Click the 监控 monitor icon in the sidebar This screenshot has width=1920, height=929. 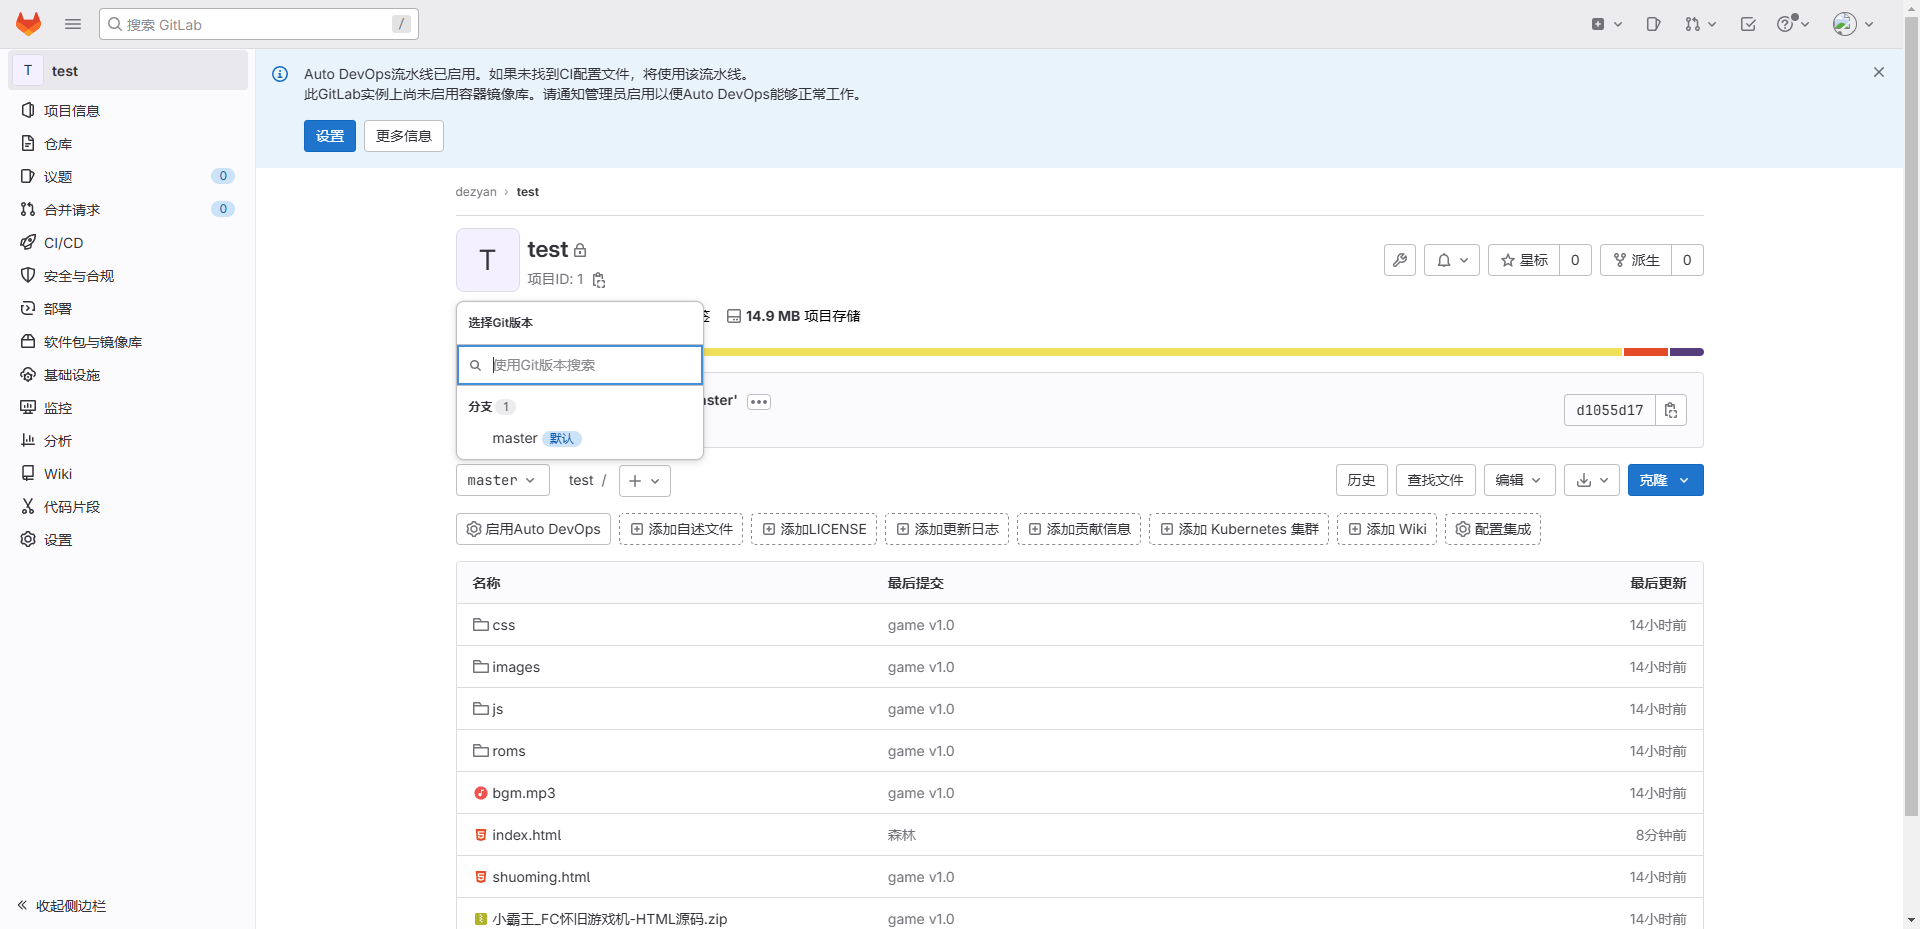point(28,408)
